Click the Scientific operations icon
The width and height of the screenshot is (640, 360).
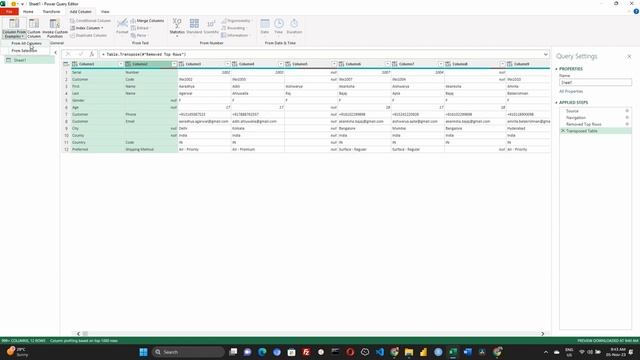click(211, 23)
